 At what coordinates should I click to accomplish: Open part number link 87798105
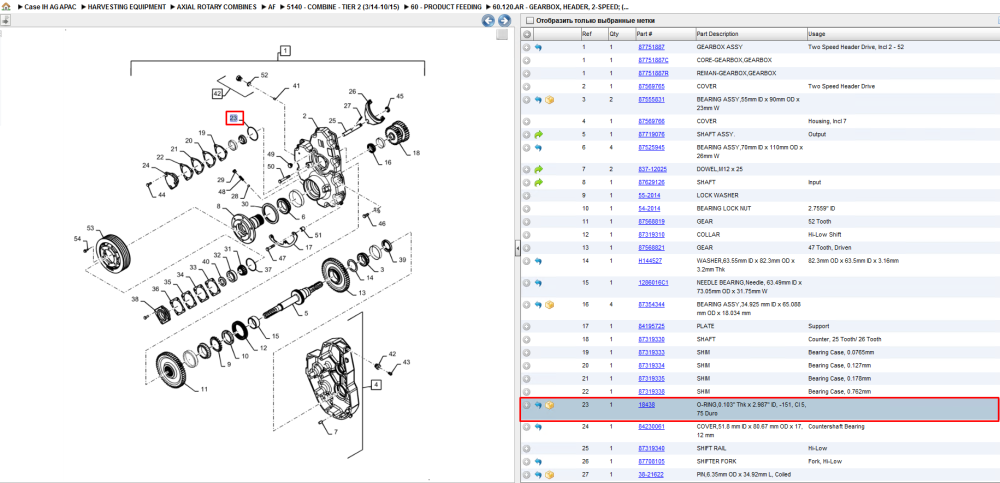(651, 461)
